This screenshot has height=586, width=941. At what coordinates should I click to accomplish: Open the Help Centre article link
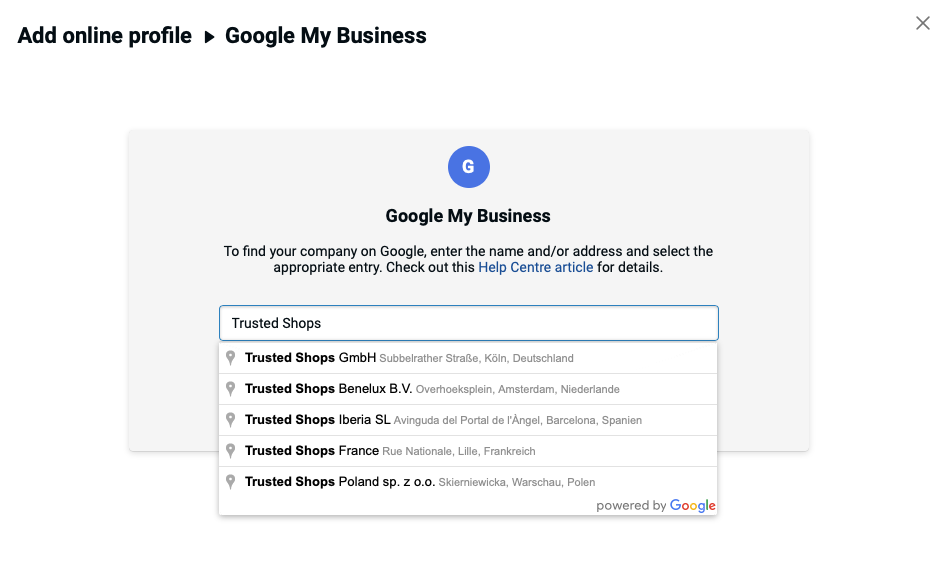click(535, 267)
